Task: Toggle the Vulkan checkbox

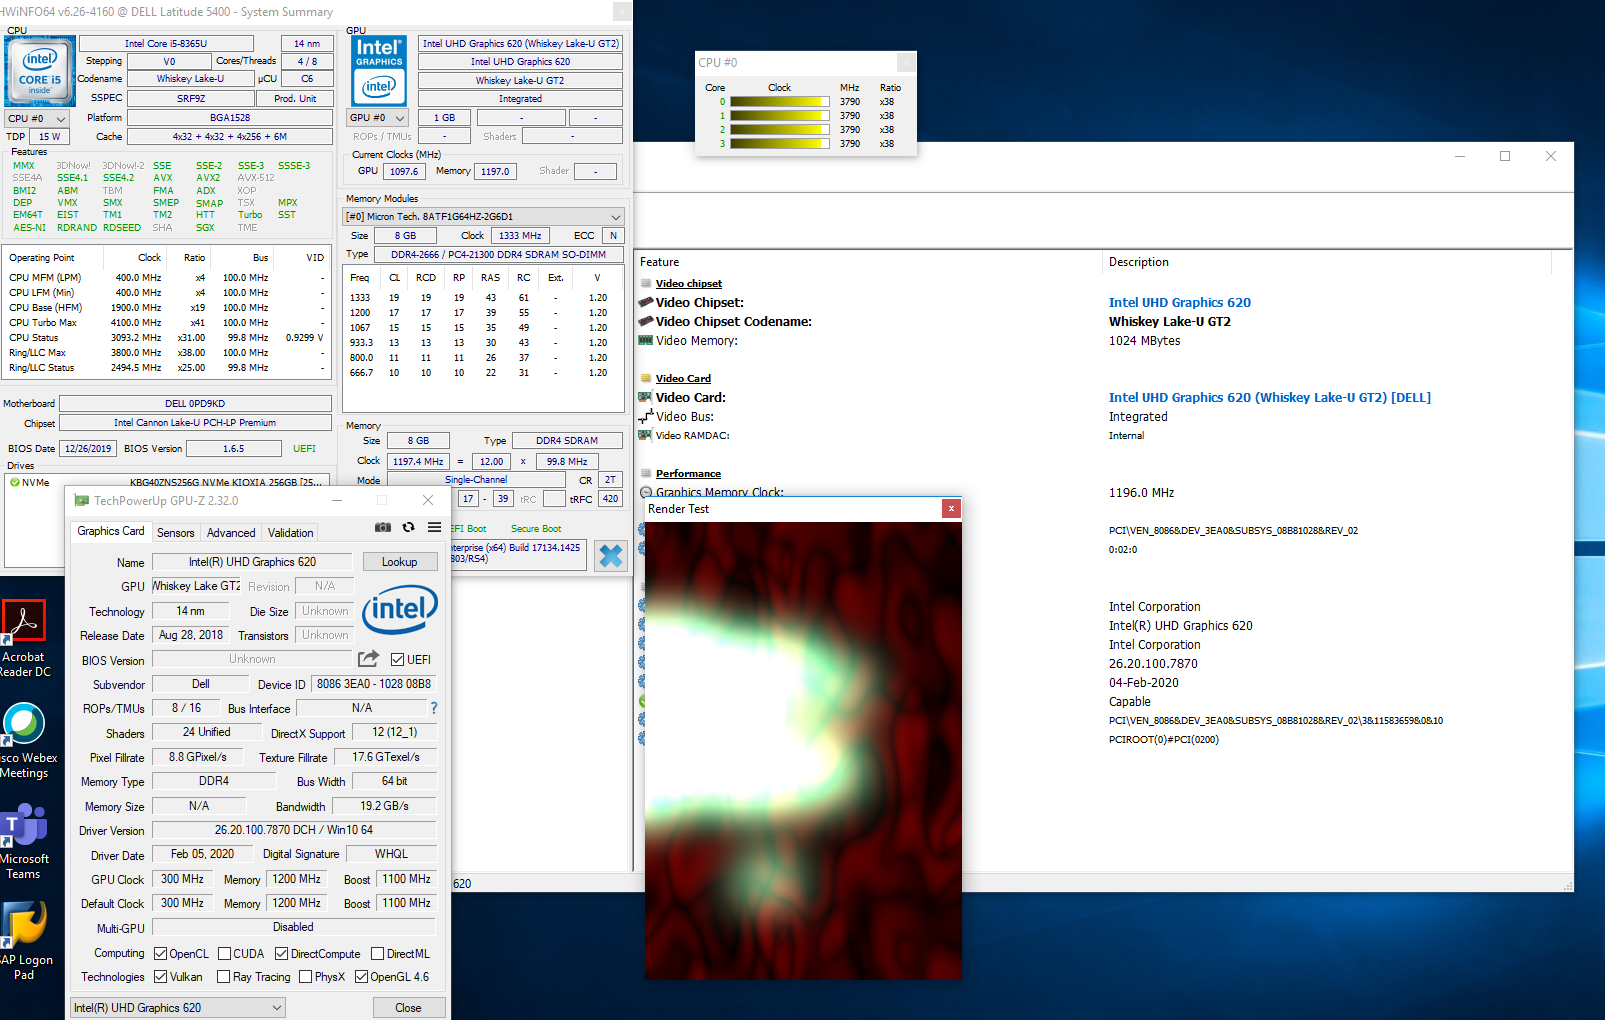Action: click(160, 976)
